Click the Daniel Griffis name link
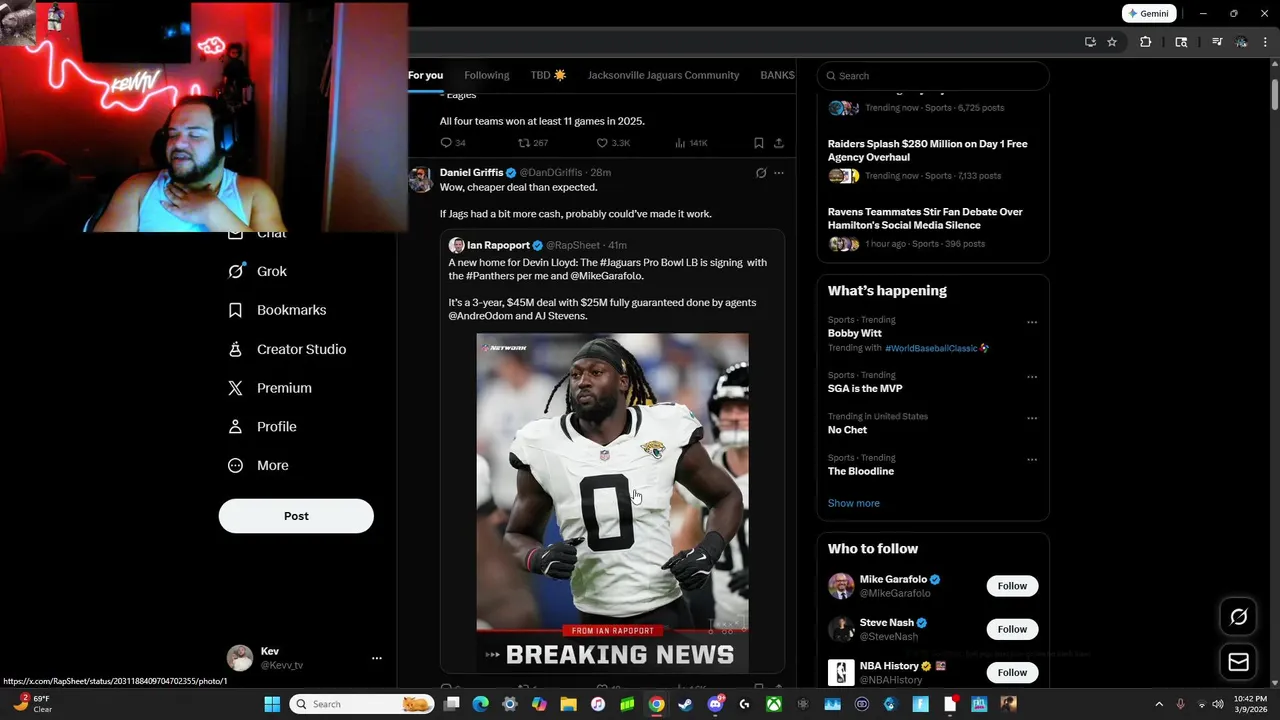1280x720 pixels. (x=471, y=172)
